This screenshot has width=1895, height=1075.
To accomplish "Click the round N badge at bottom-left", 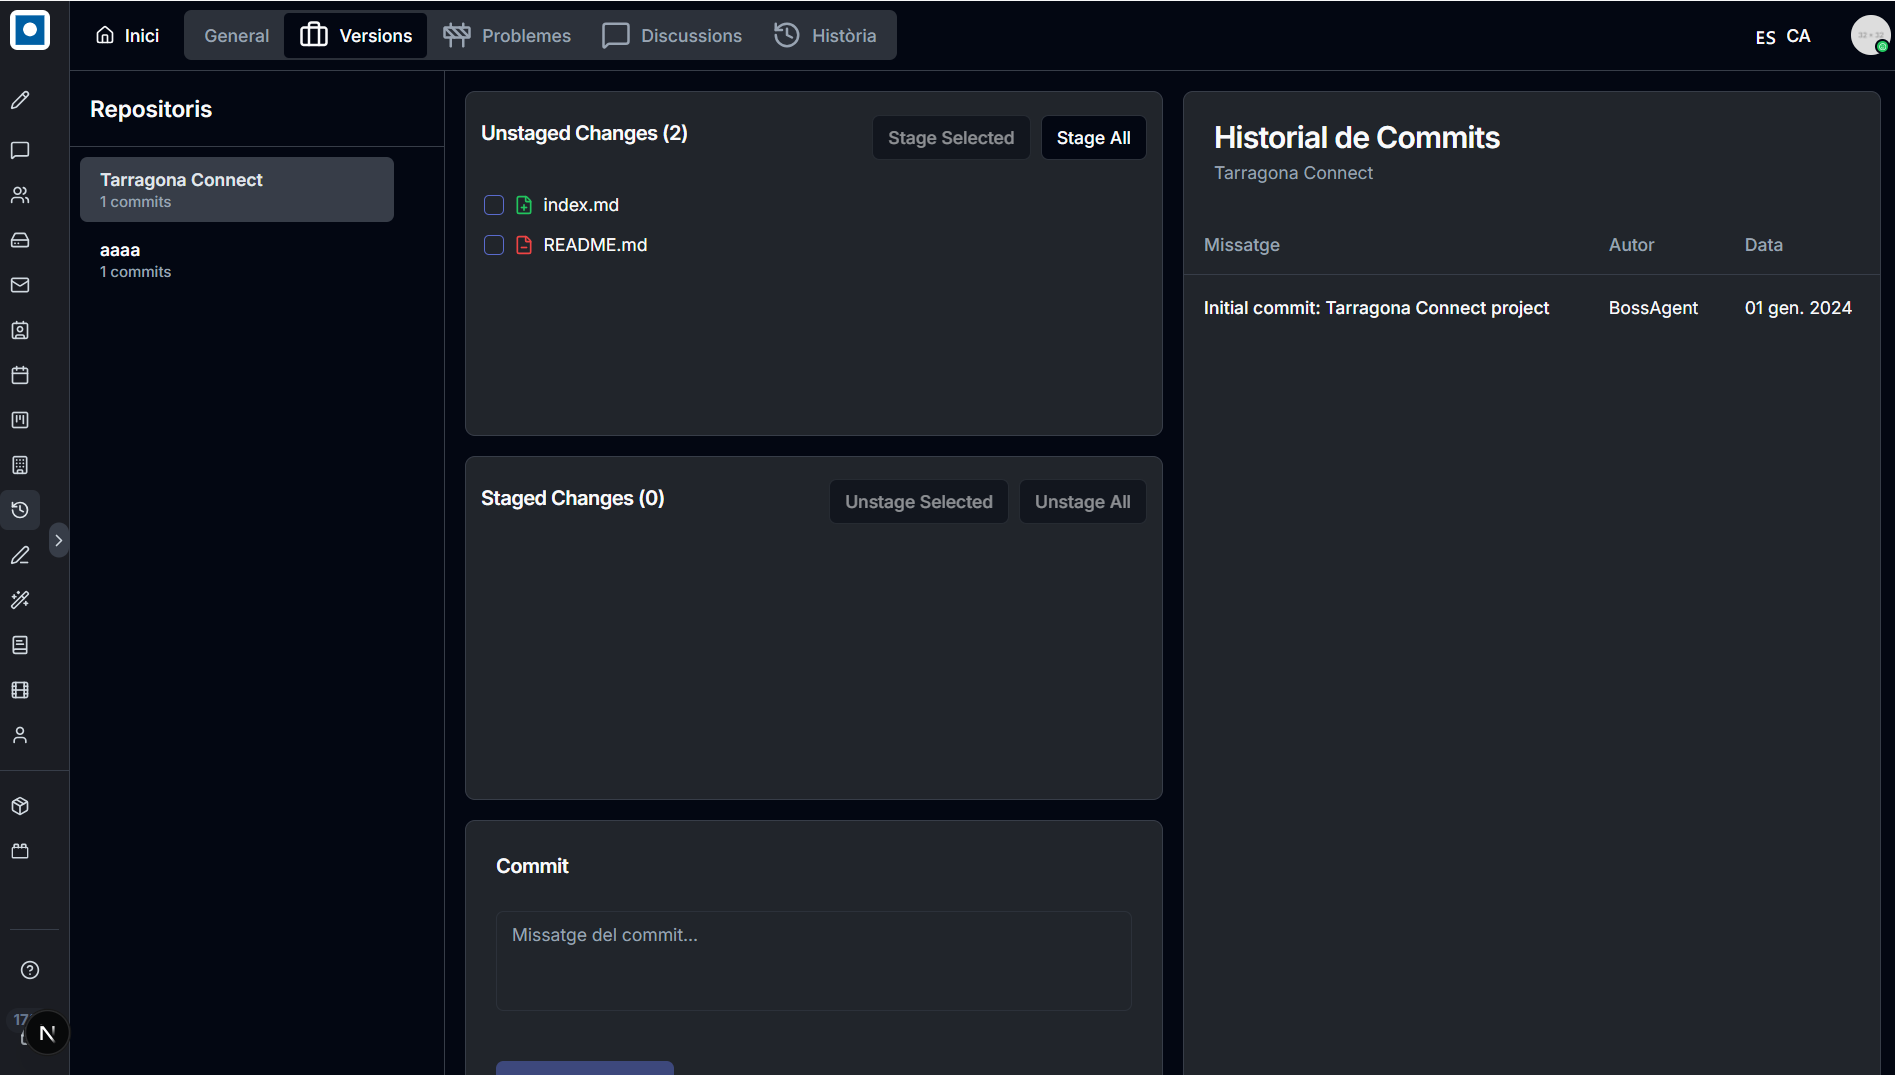I will coord(47,1033).
